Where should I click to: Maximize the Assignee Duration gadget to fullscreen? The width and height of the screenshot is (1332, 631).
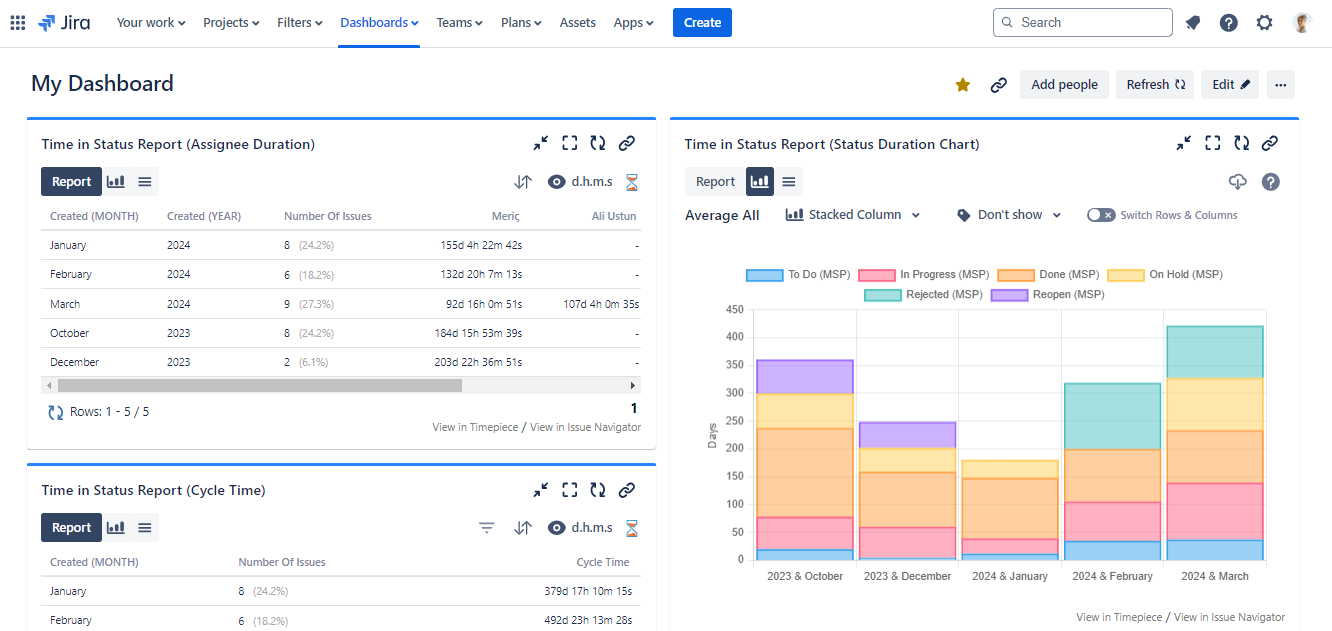click(x=569, y=143)
